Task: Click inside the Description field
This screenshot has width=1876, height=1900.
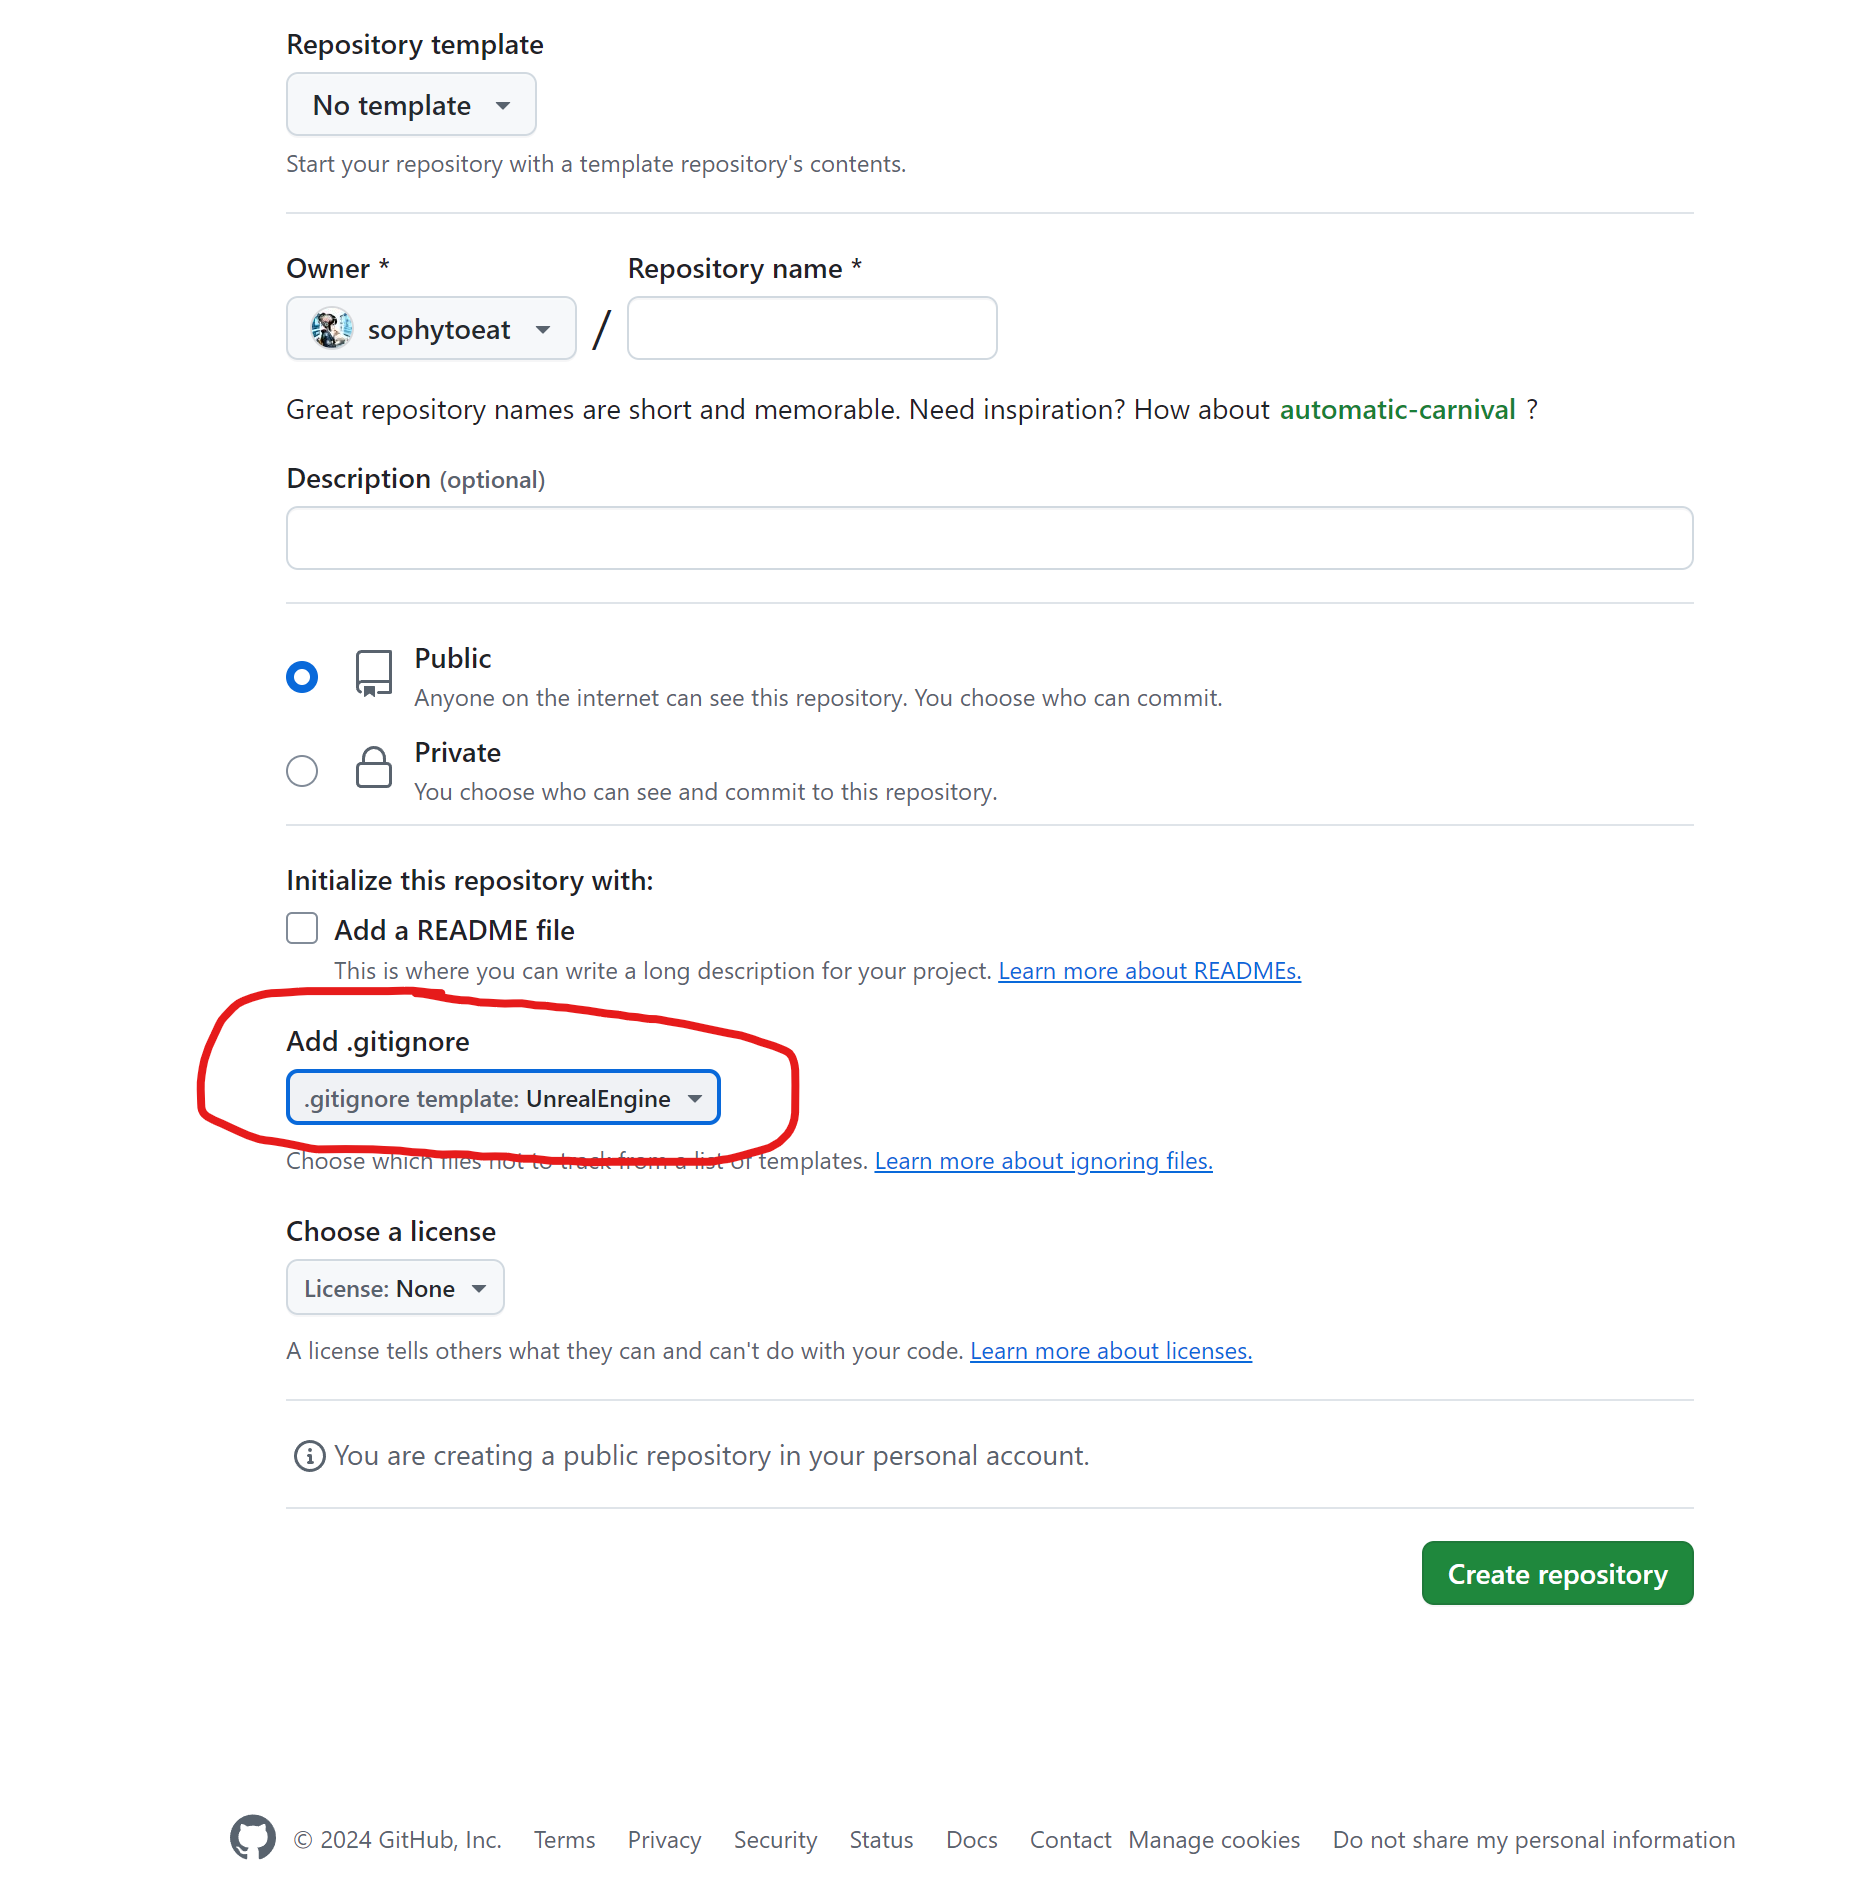Action: coord(989,538)
